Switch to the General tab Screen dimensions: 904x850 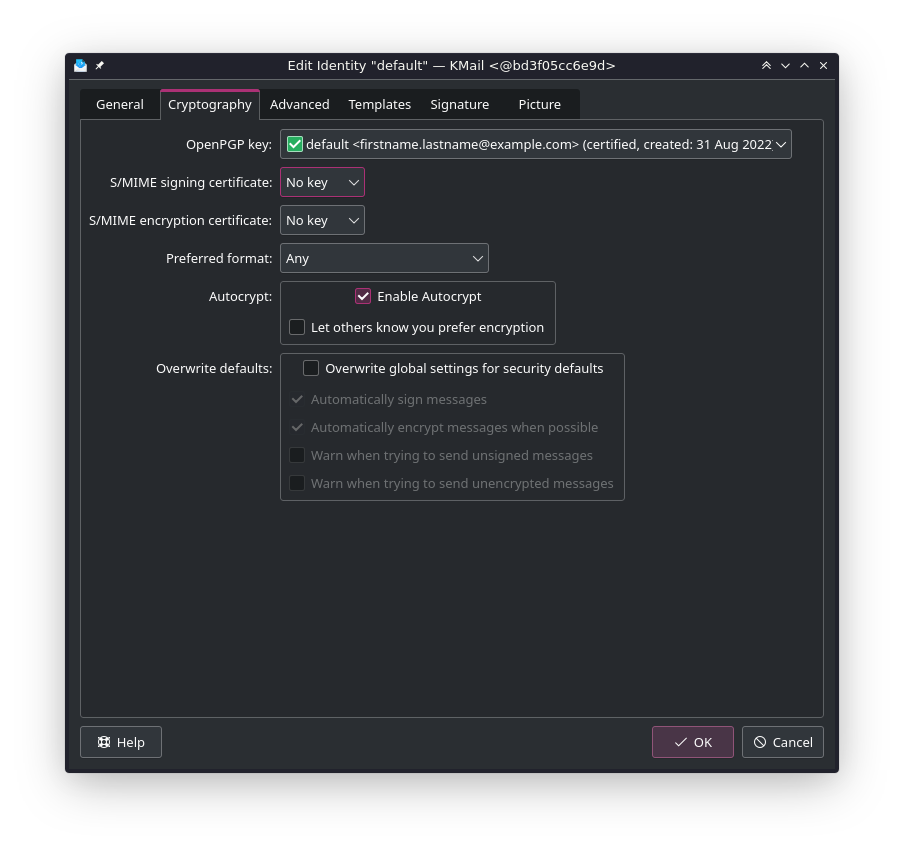click(x=120, y=104)
